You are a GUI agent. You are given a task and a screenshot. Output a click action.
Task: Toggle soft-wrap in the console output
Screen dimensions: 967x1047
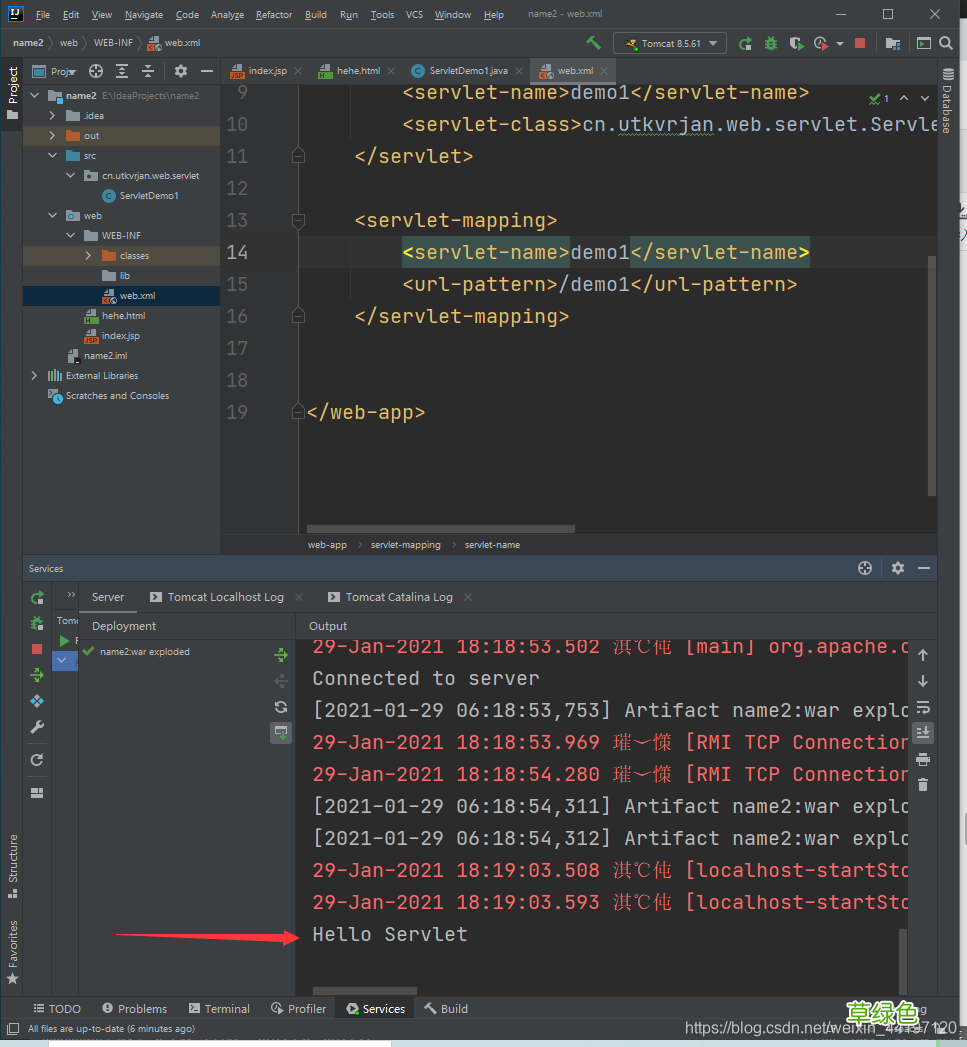click(x=923, y=707)
